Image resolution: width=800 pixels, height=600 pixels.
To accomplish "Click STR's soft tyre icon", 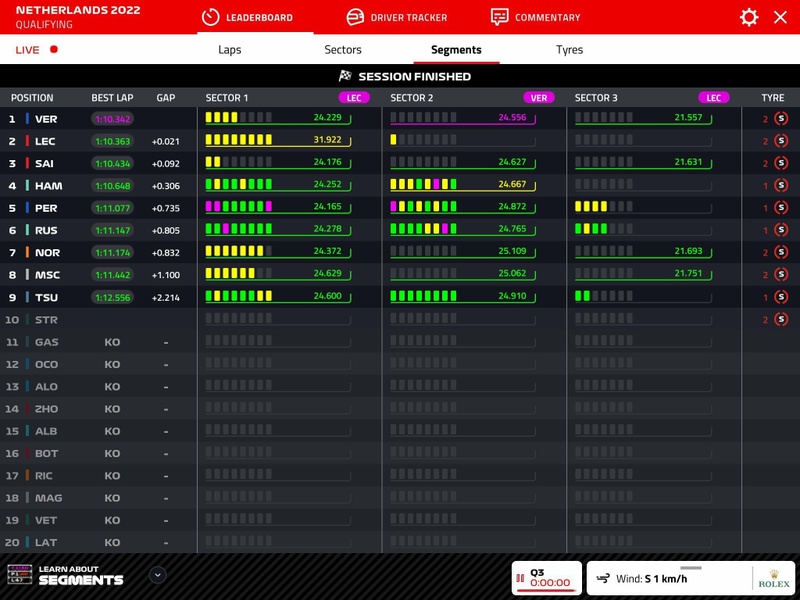I will click(x=781, y=319).
